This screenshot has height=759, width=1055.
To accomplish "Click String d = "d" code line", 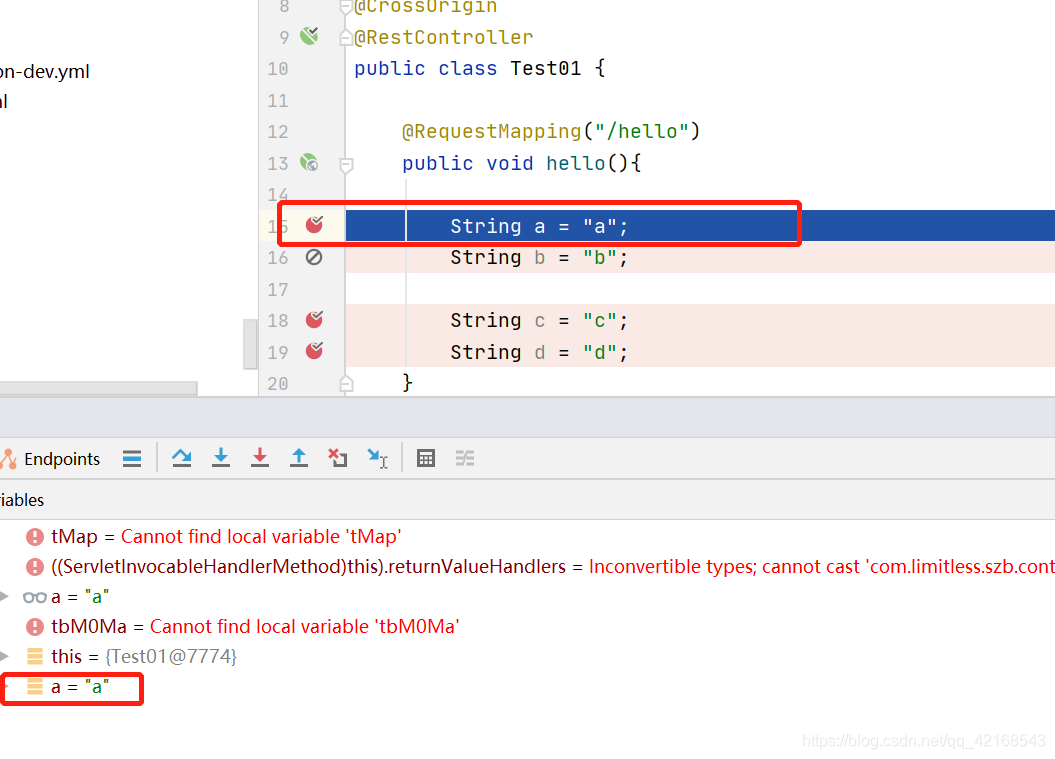I will (x=539, y=352).
